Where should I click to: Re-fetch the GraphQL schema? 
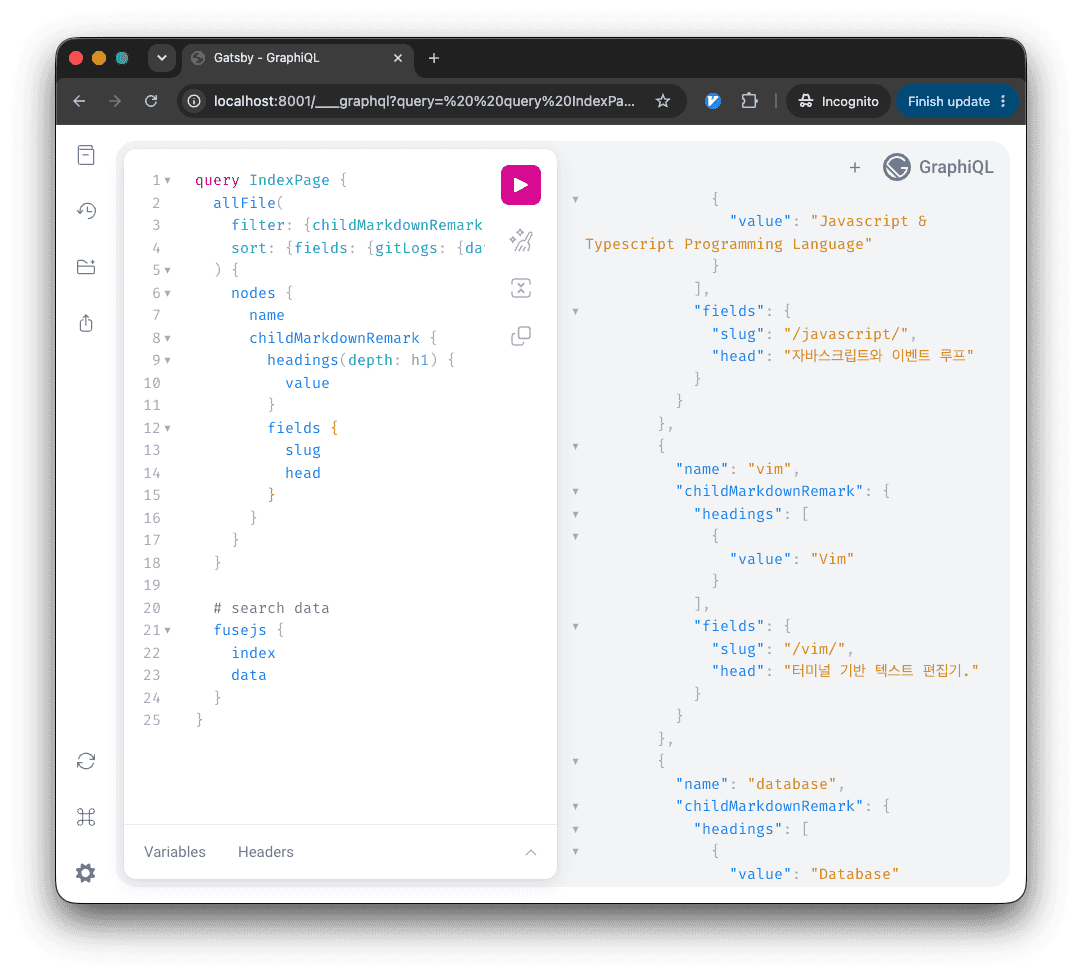pyautogui.click(x=86, y=761)
